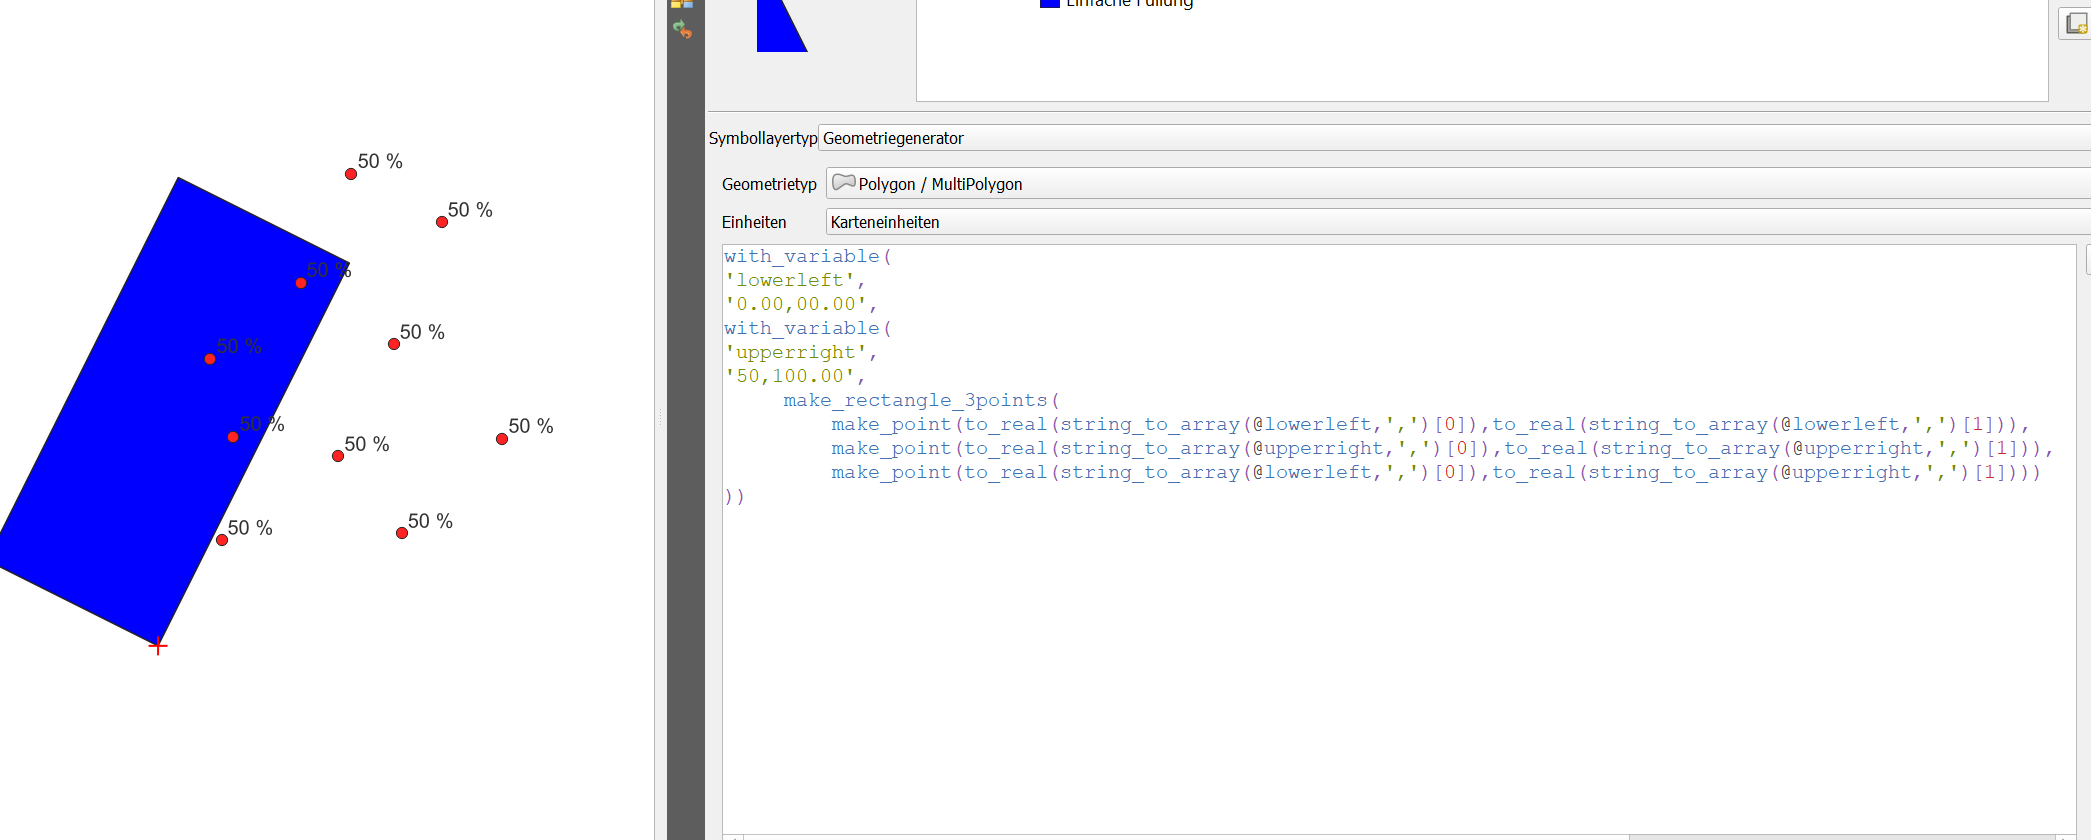Image resolution: width=2091 pixels, height=840 pixels.
Task: Click the 'lowerleft' line in the expression editor
Action: click(794, 280)
